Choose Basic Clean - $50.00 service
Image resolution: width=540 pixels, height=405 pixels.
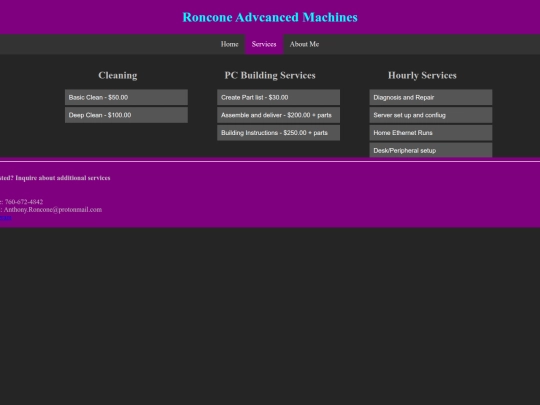(126, 97)
